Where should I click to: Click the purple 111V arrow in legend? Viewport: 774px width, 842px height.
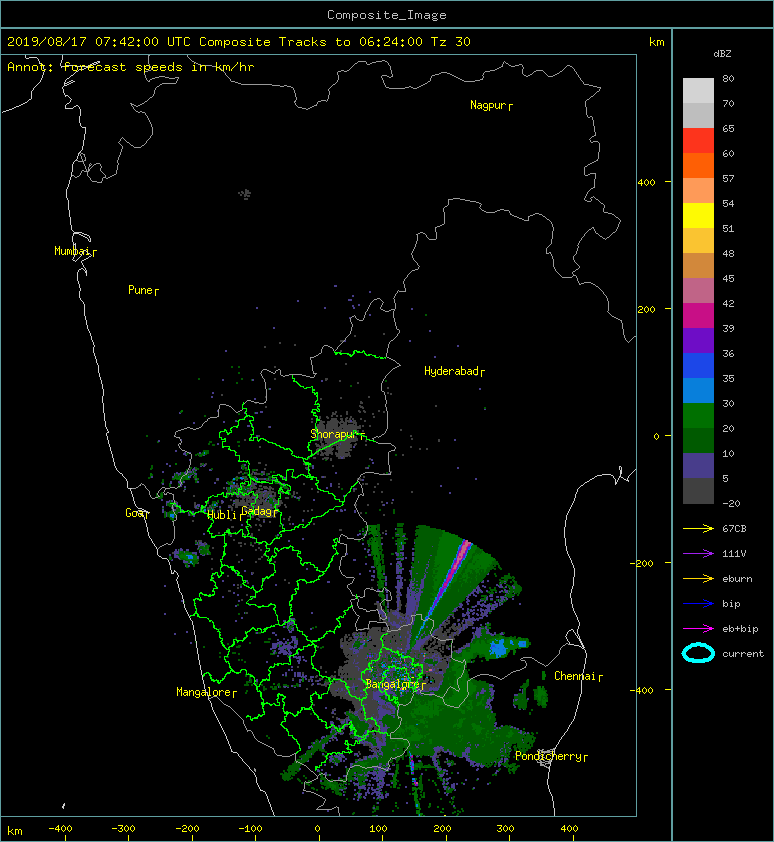[698, 554]
